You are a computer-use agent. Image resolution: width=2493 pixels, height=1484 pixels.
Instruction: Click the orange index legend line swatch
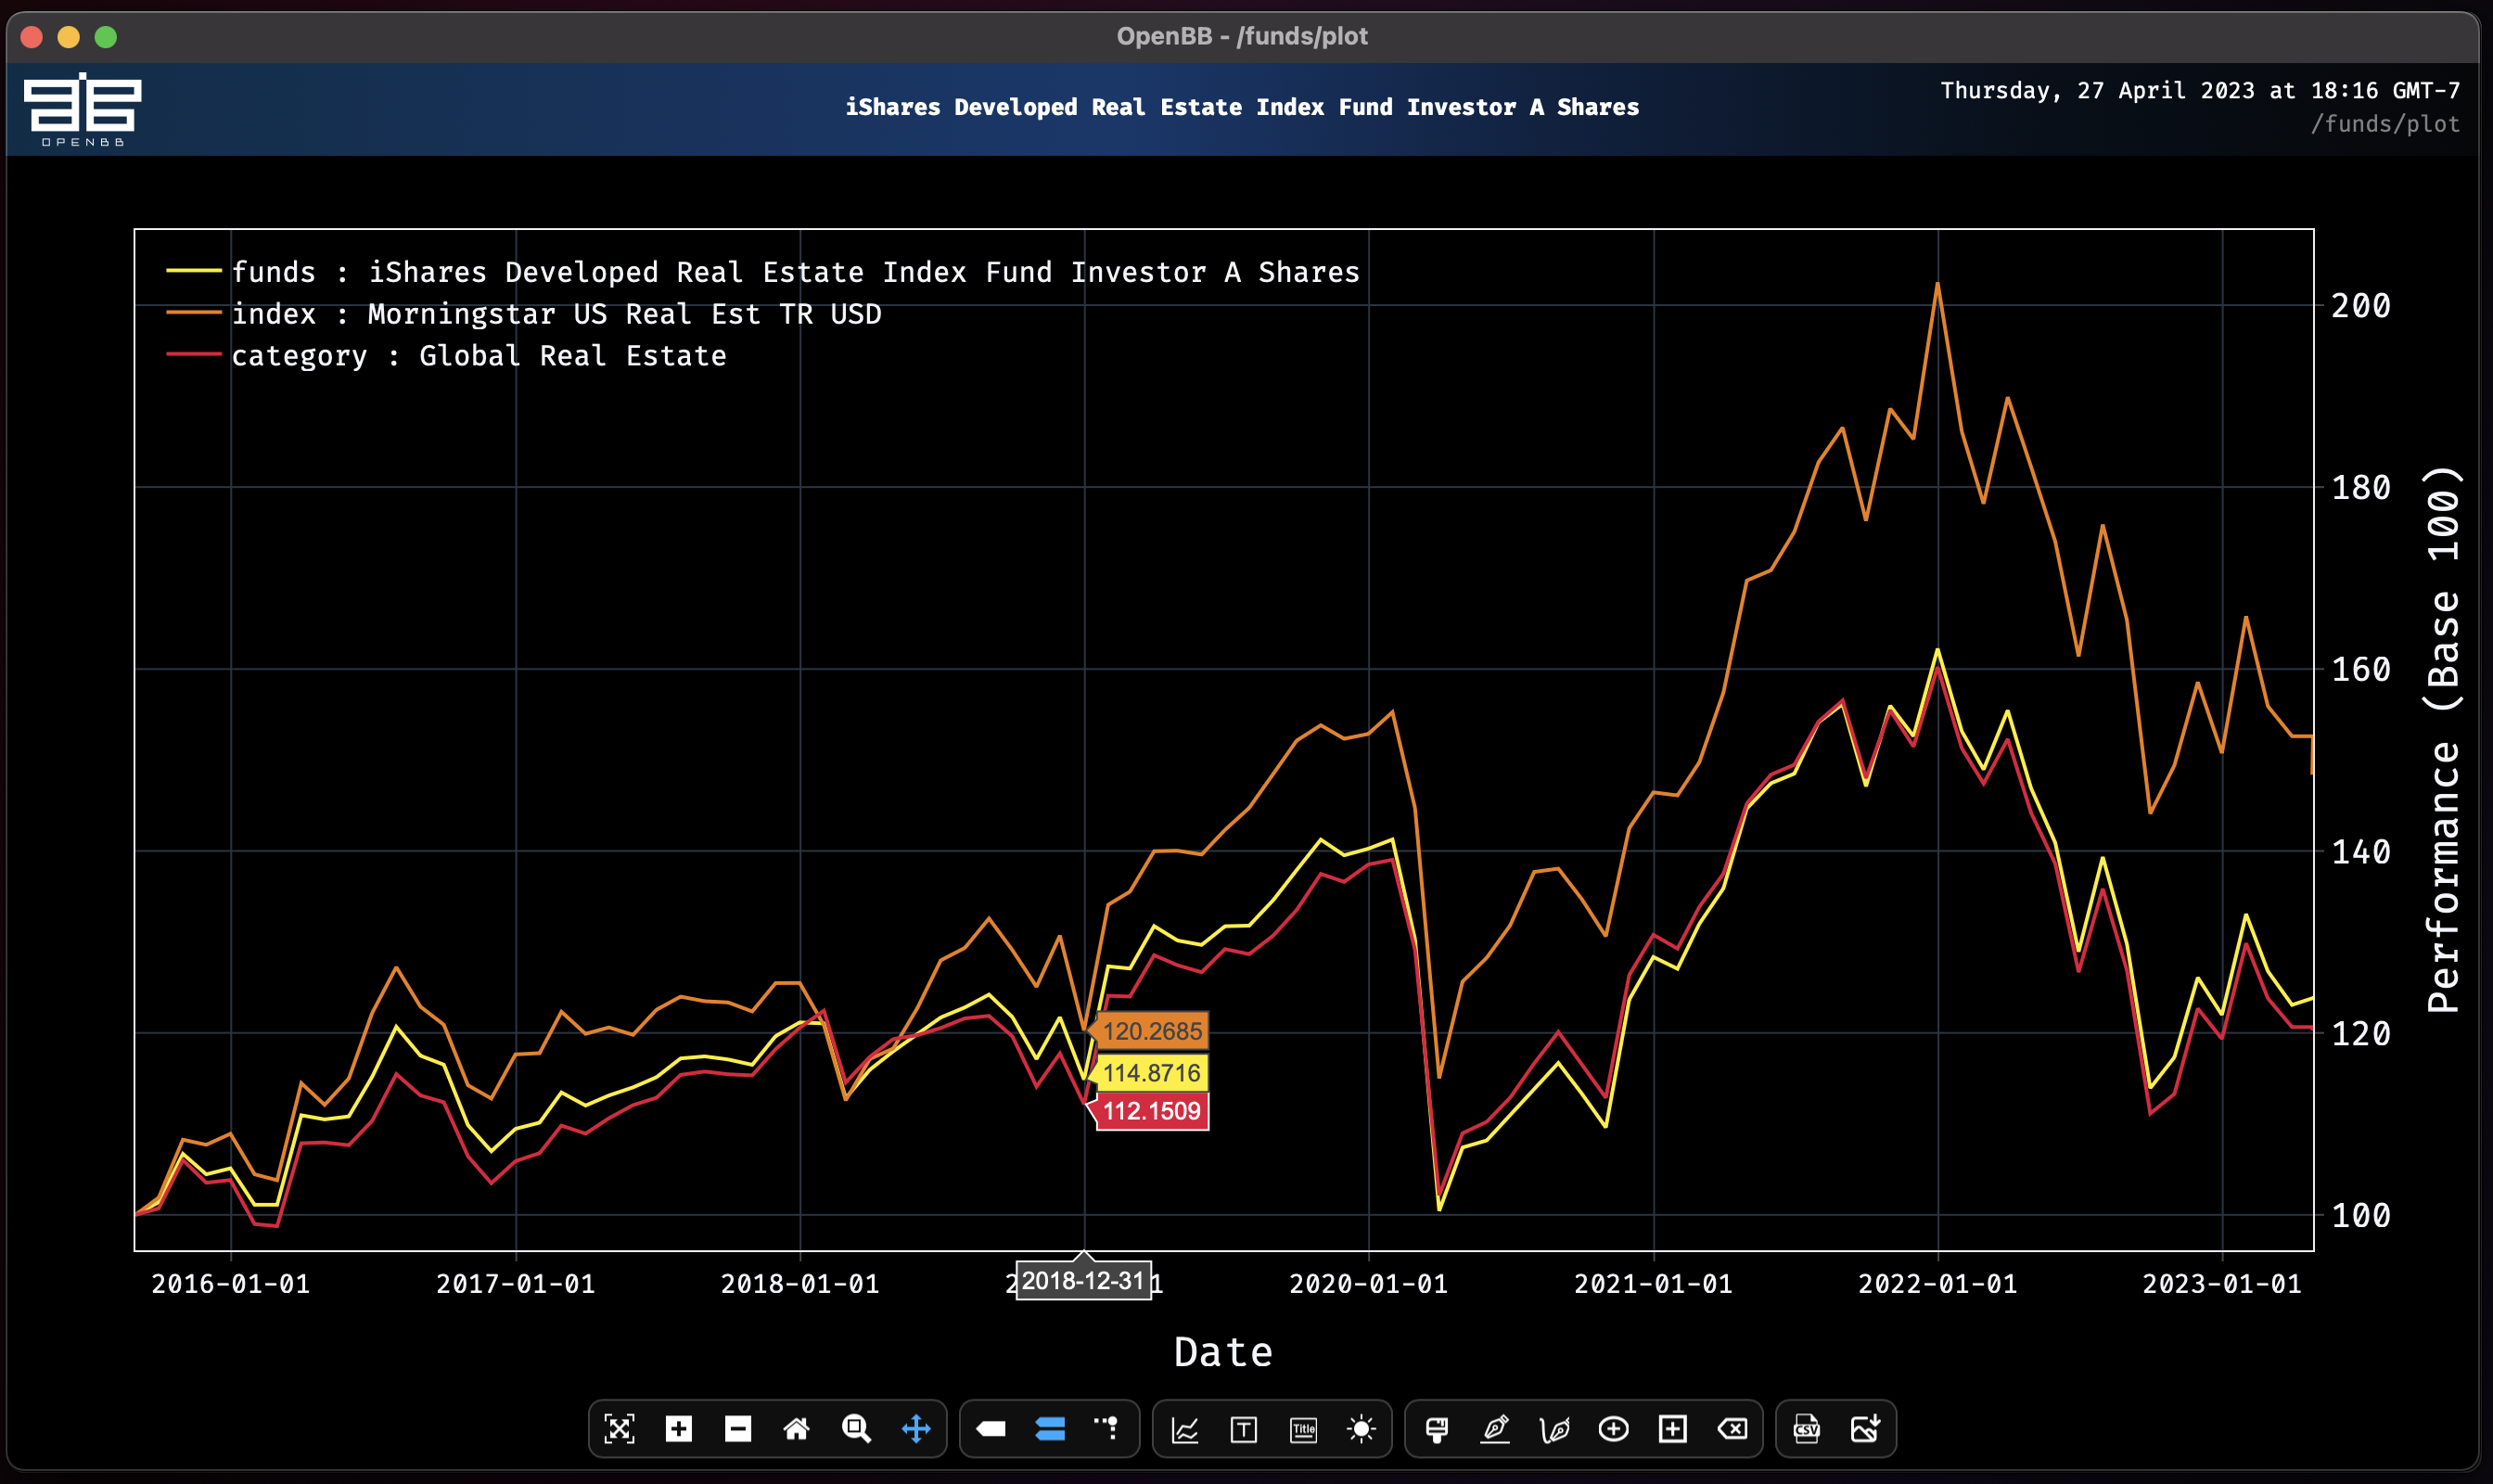(x=194, y=313)
